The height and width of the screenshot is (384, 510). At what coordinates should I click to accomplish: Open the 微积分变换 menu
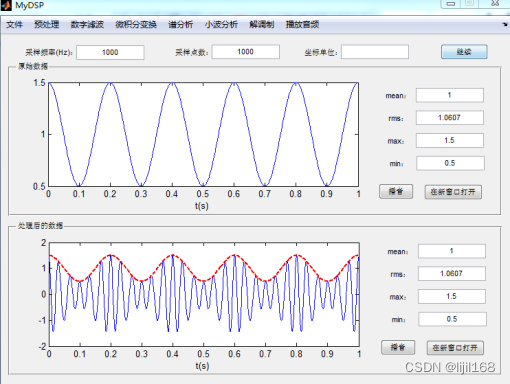[x=136, y=24]
